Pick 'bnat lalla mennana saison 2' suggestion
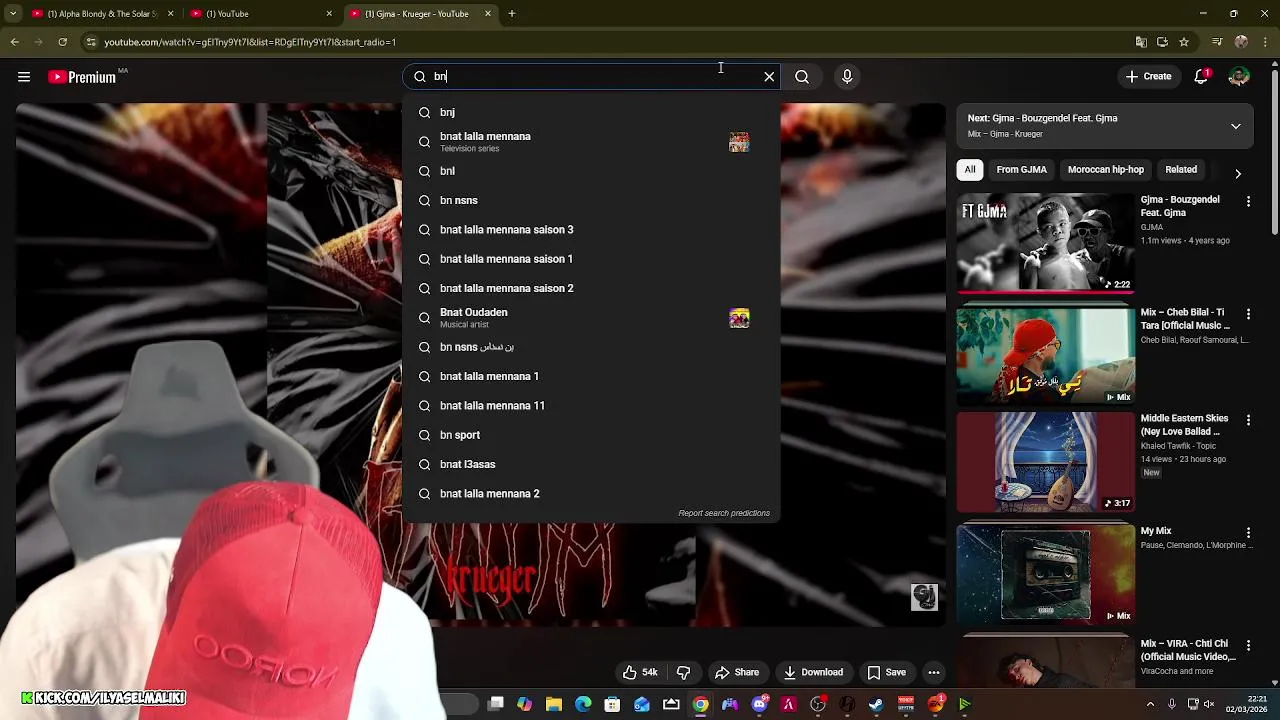1280x720 pixels. coord(590,288)
